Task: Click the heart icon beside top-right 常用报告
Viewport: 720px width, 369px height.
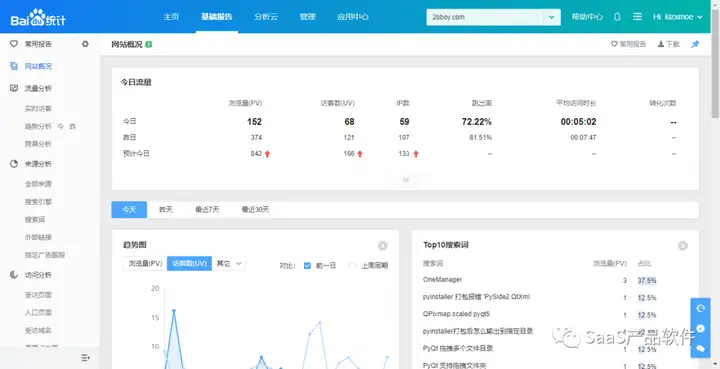Action: tap(614, 44)
